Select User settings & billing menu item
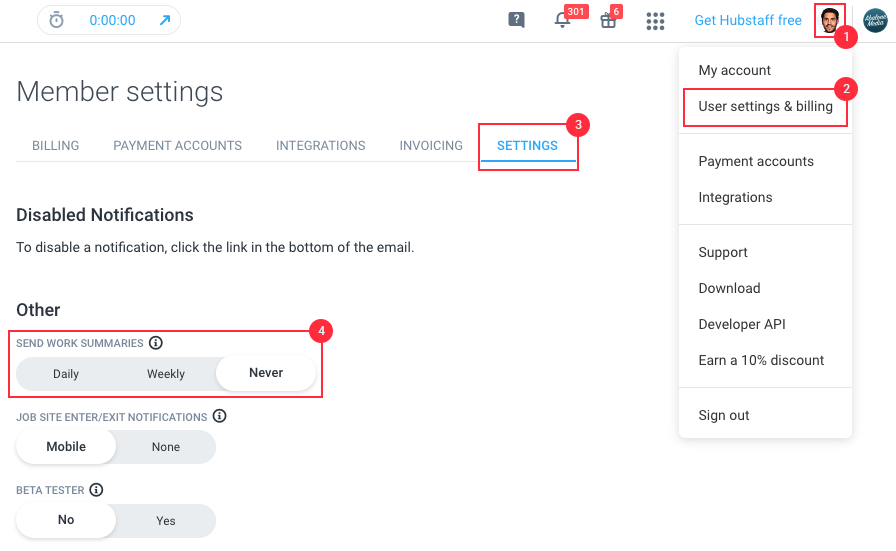This screenshot has height=551, width=896. click(765, 106)
